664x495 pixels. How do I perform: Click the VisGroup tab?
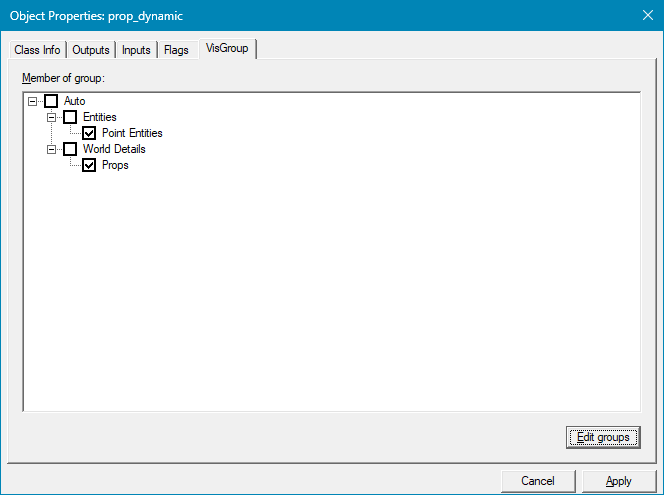point(227,48)
